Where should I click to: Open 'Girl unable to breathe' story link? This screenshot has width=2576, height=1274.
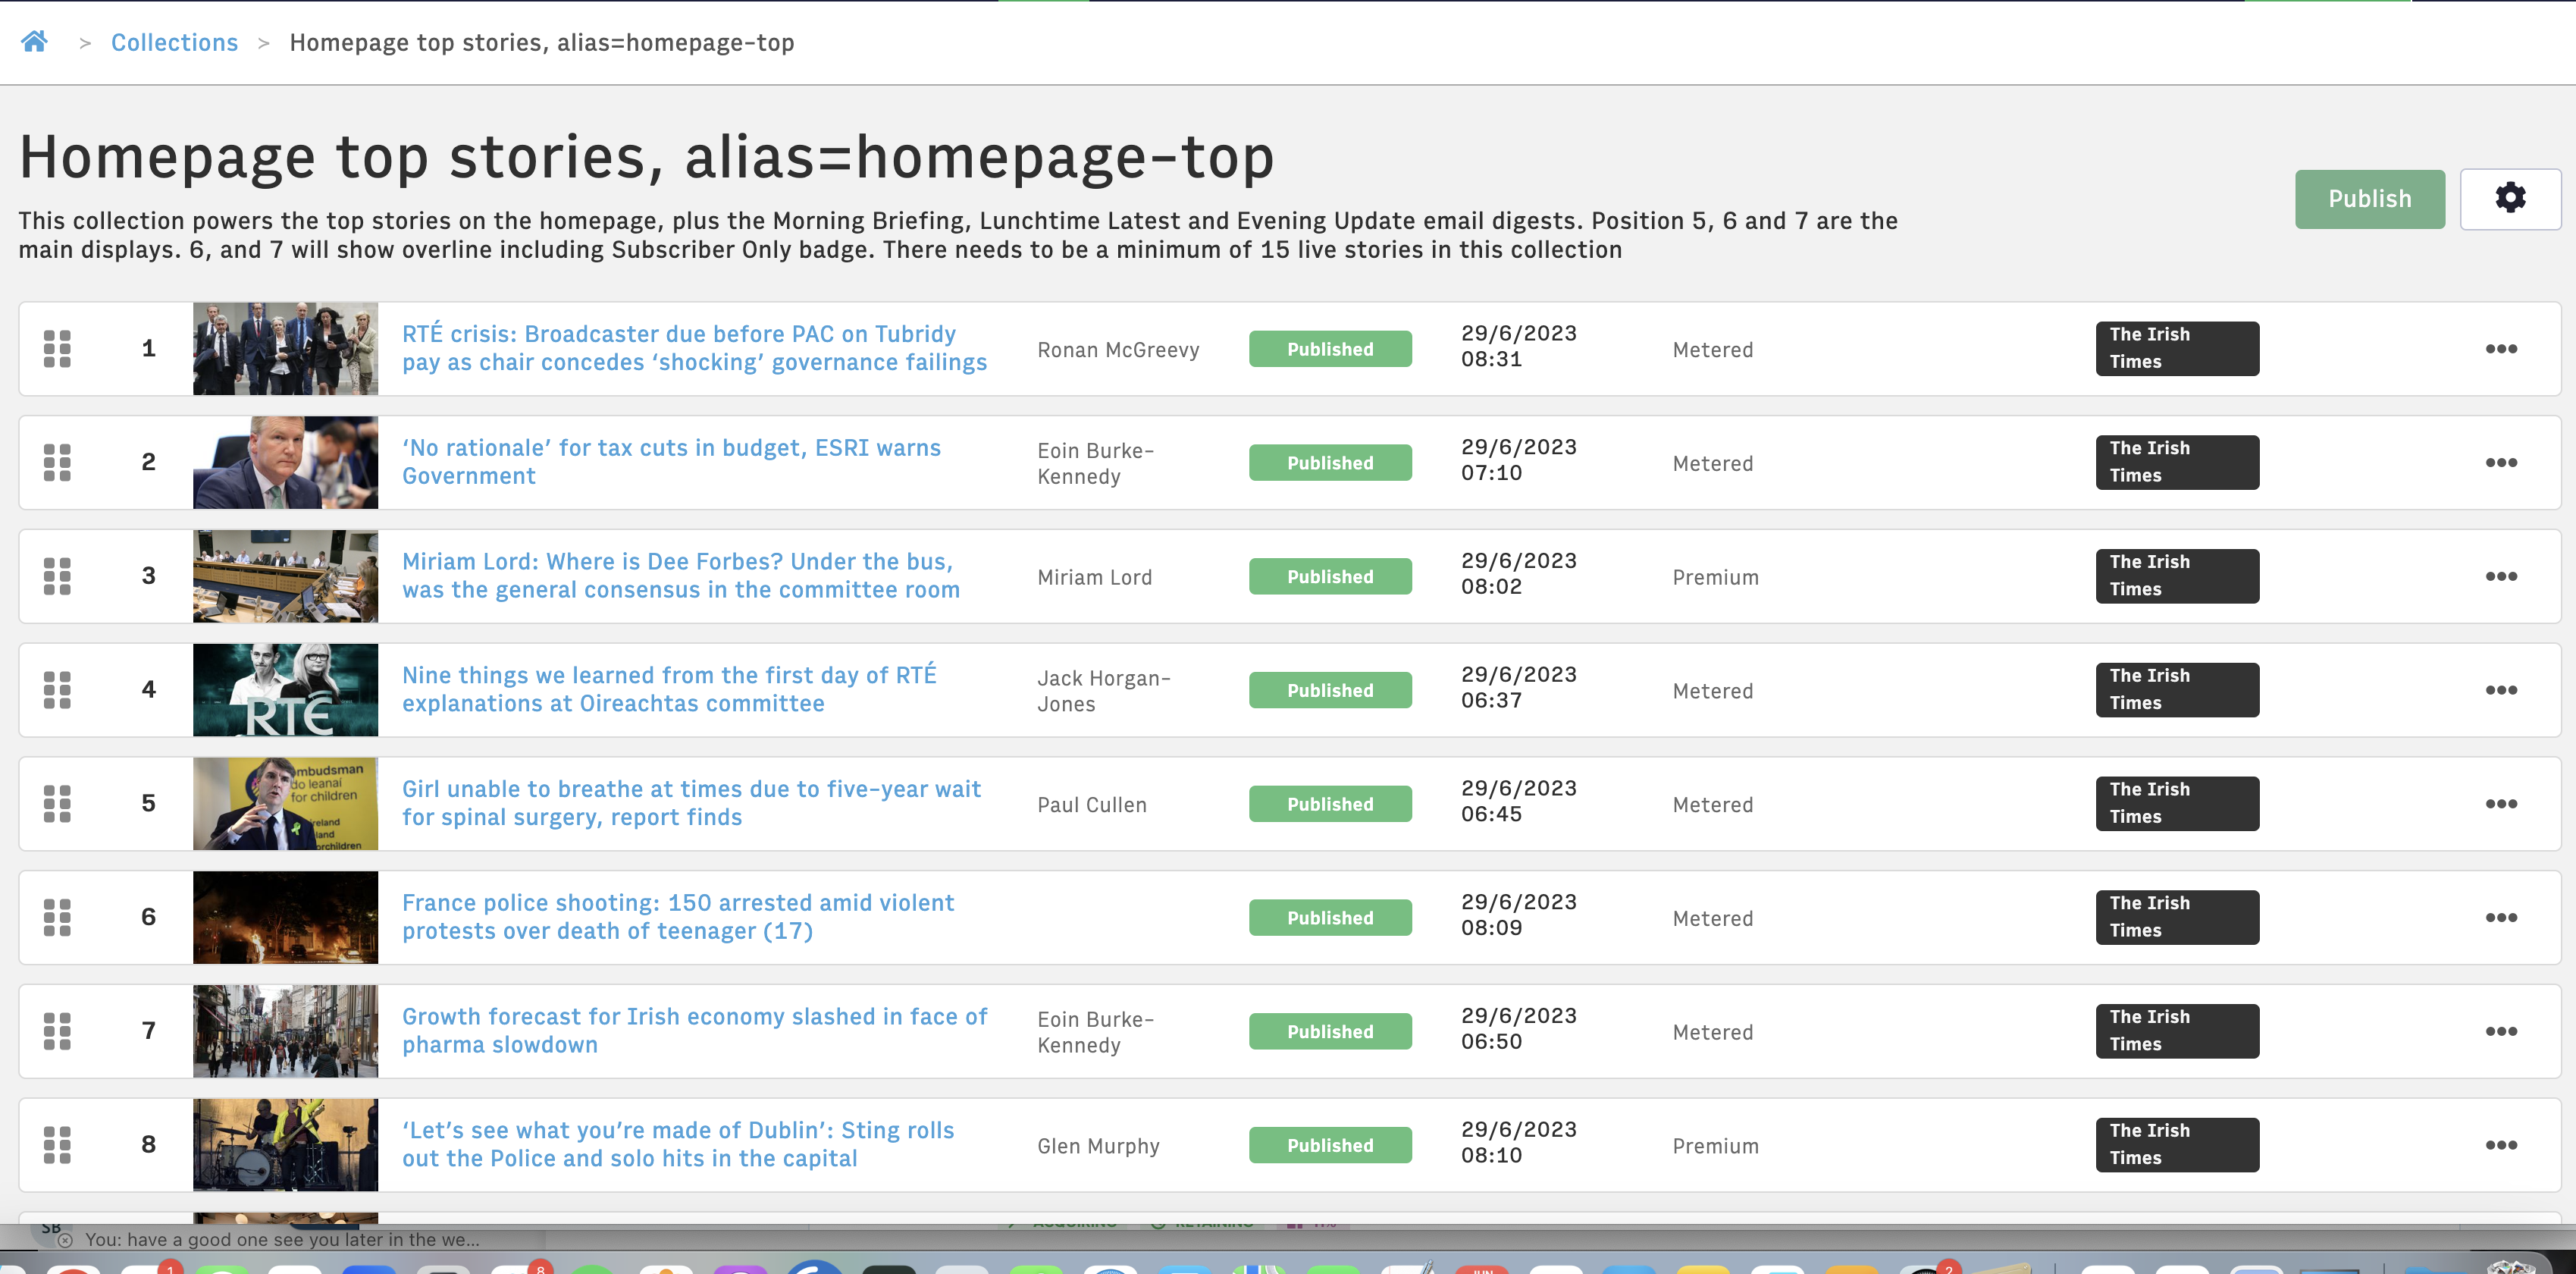tap(691, 803)
